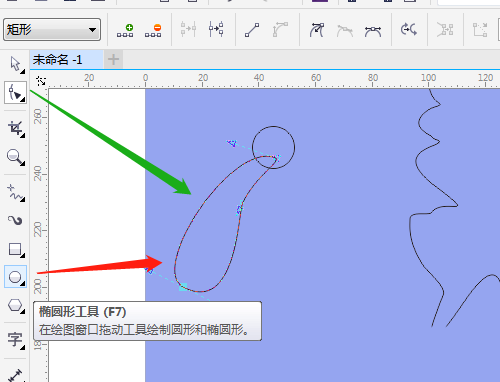The height and width of the screenshot is (382, 500).
Task: Click the ruler origin corner icon
Action: (41, 81)
